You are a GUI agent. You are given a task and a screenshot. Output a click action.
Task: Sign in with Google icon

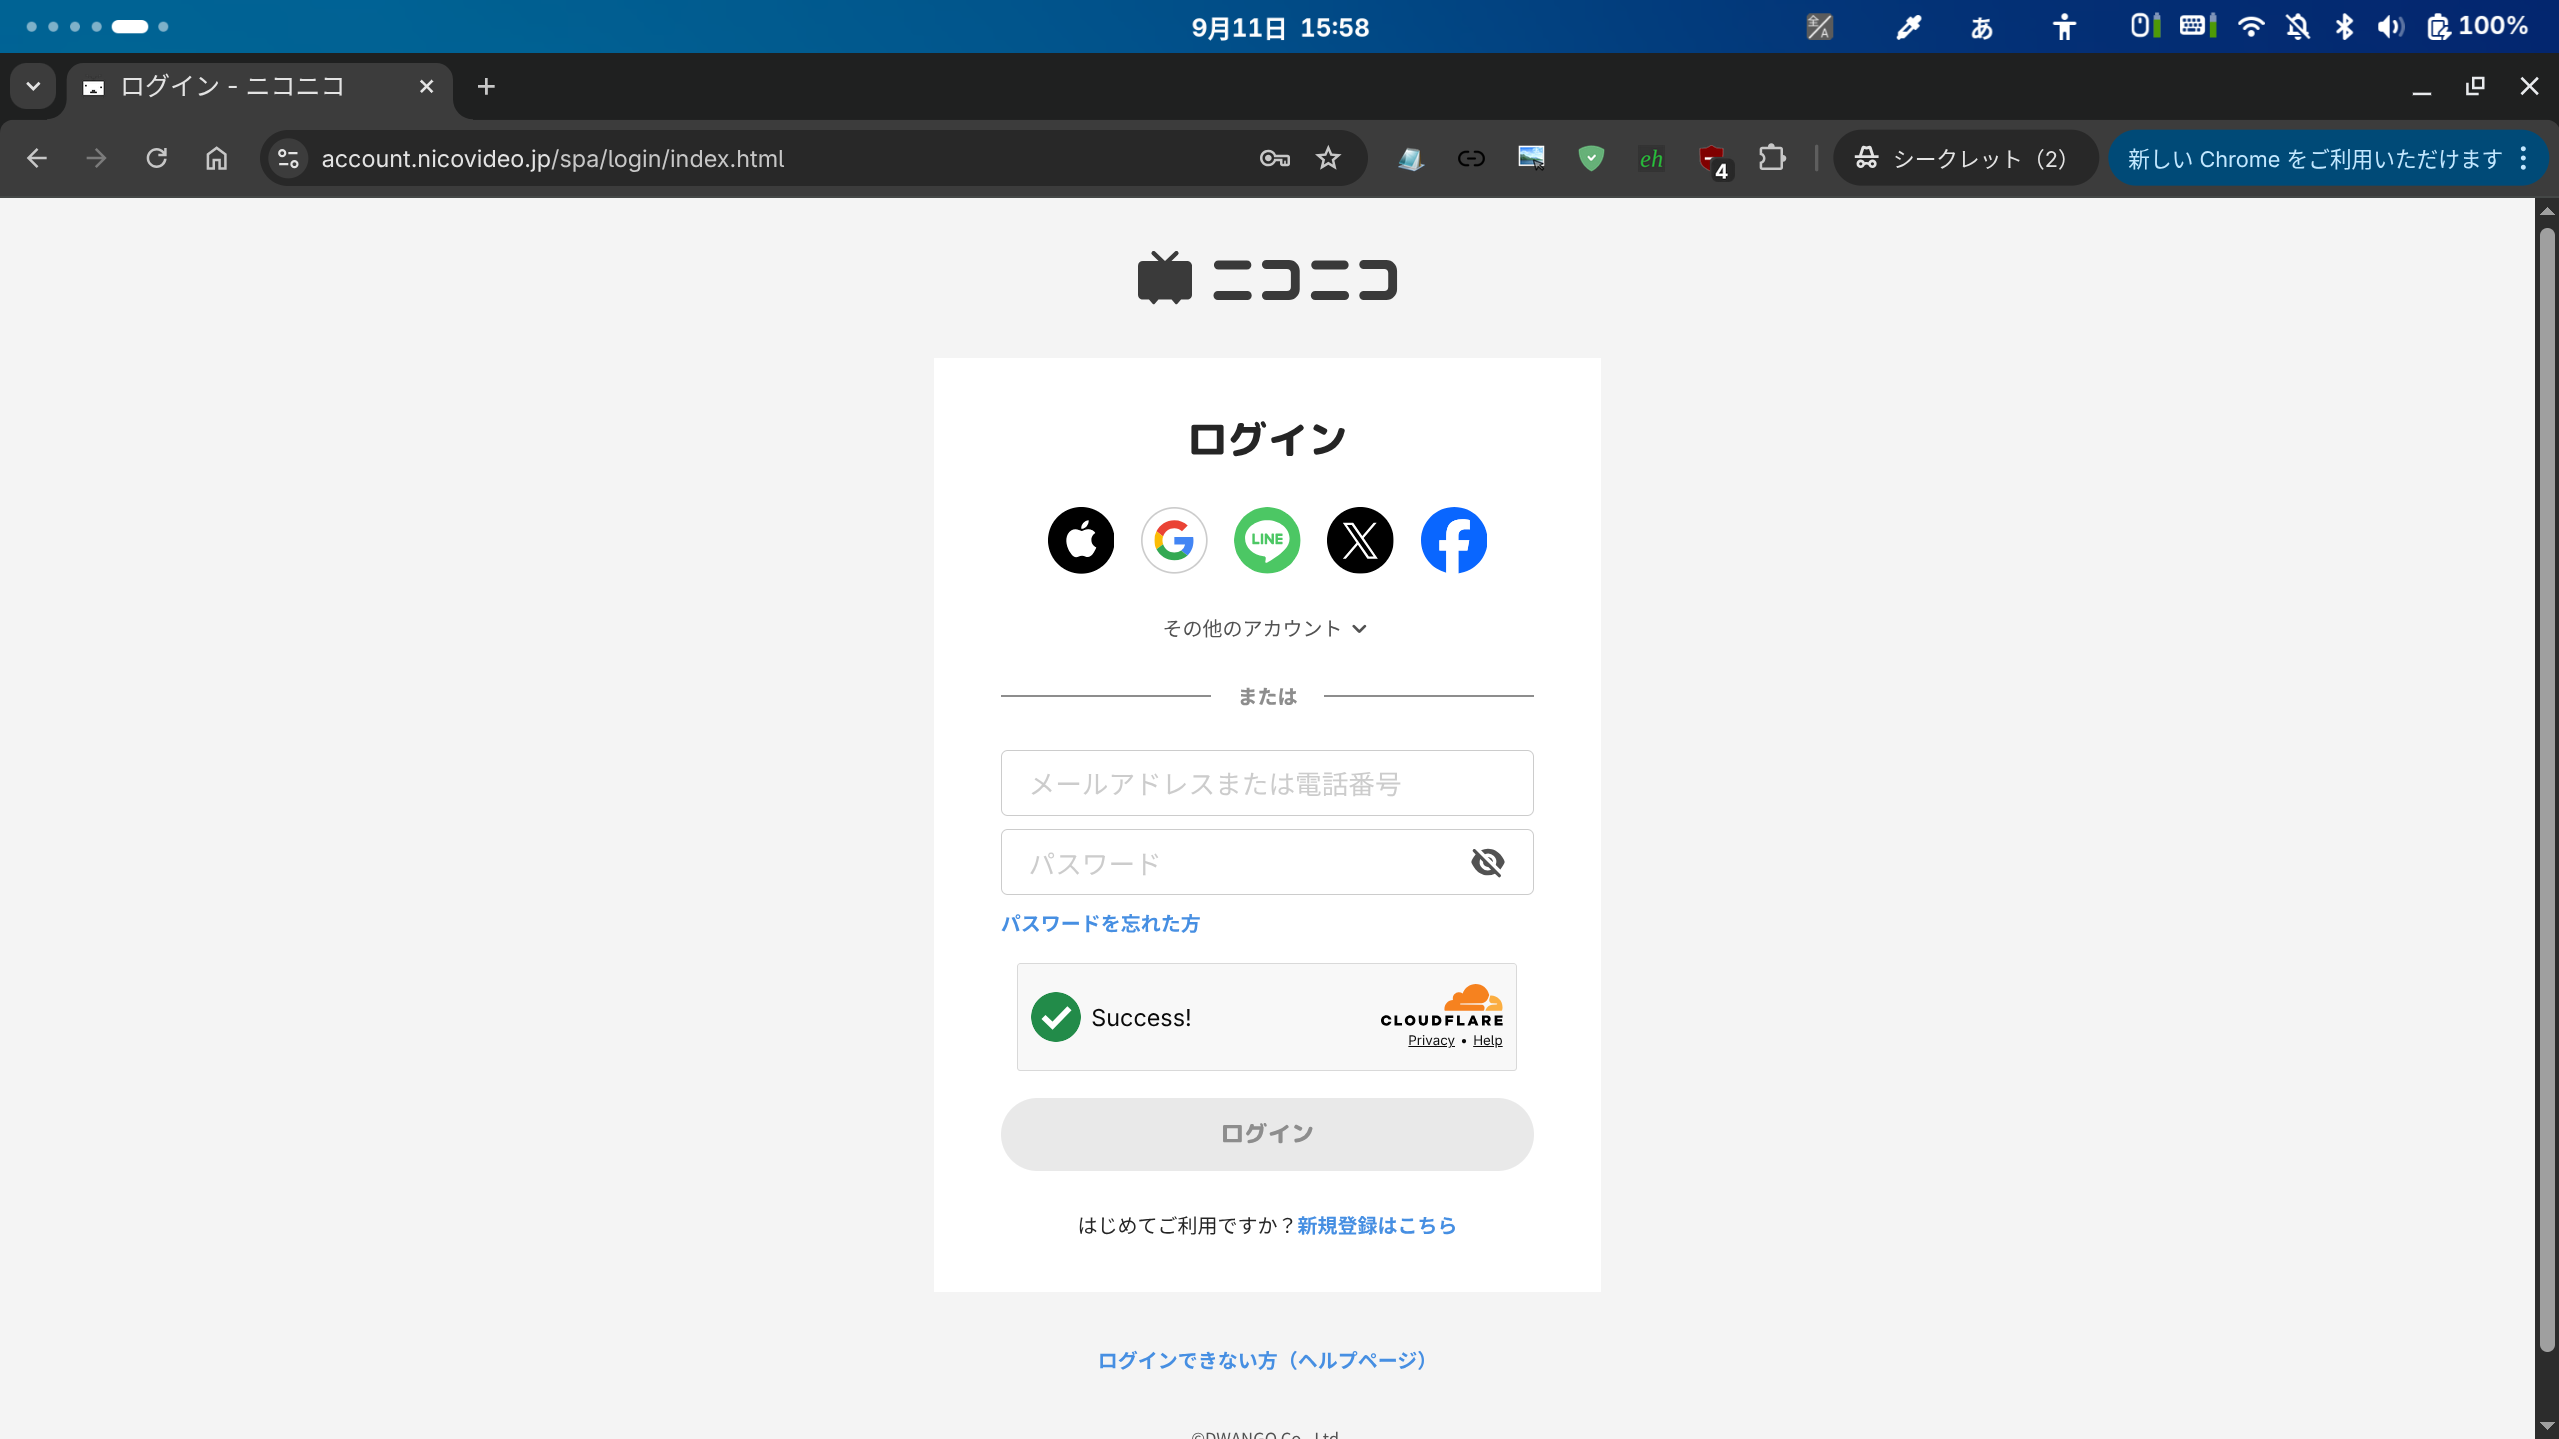click(1174, 540)
